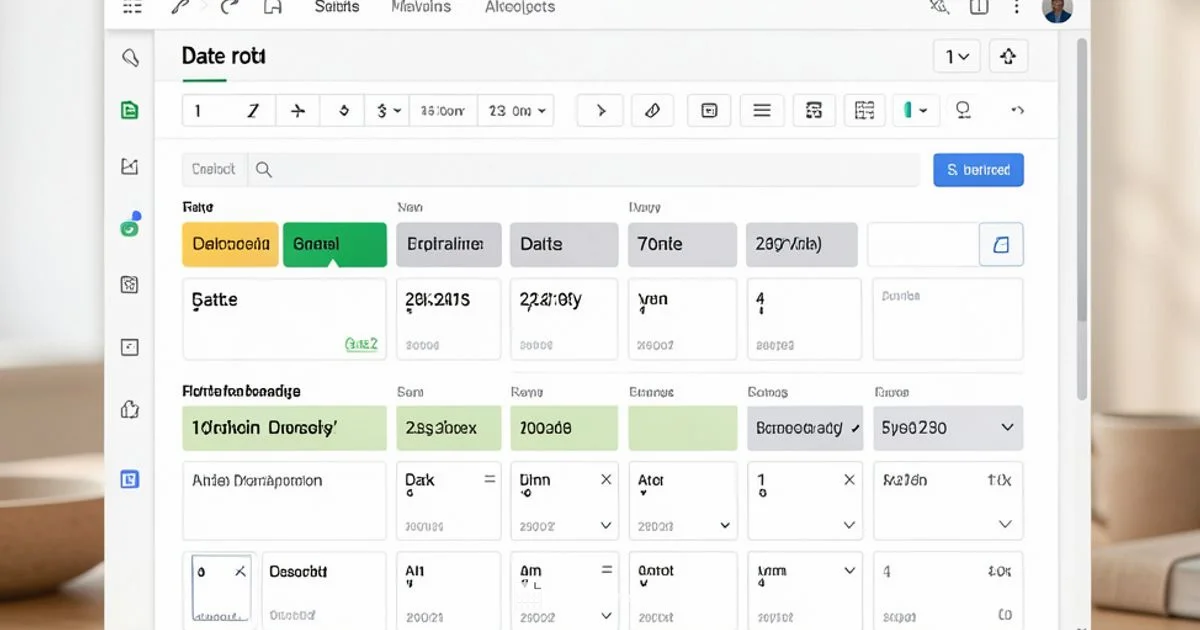Click the strikethrough formatting icon
The width and height of the screenshot is (1200, 630).
coord(297,110)
